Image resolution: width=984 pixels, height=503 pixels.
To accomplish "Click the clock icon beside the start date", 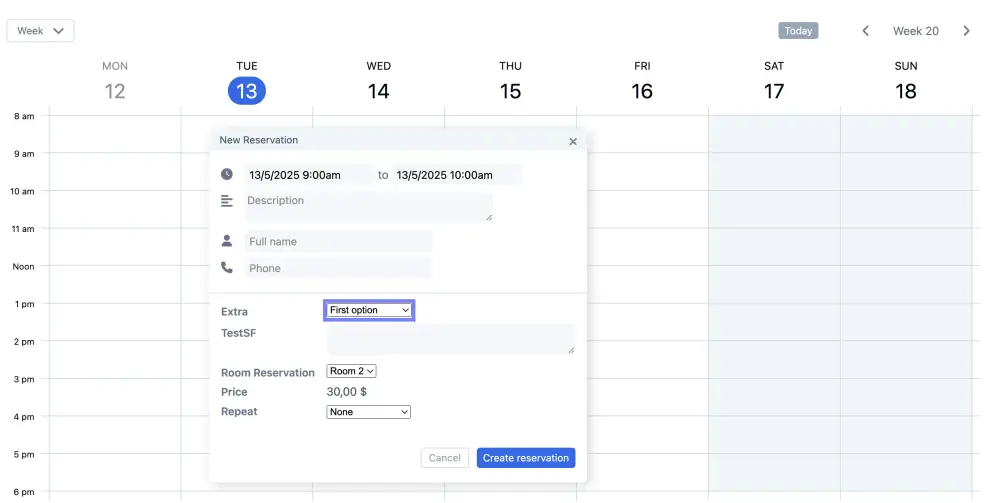I will click(x=227, y=174).
